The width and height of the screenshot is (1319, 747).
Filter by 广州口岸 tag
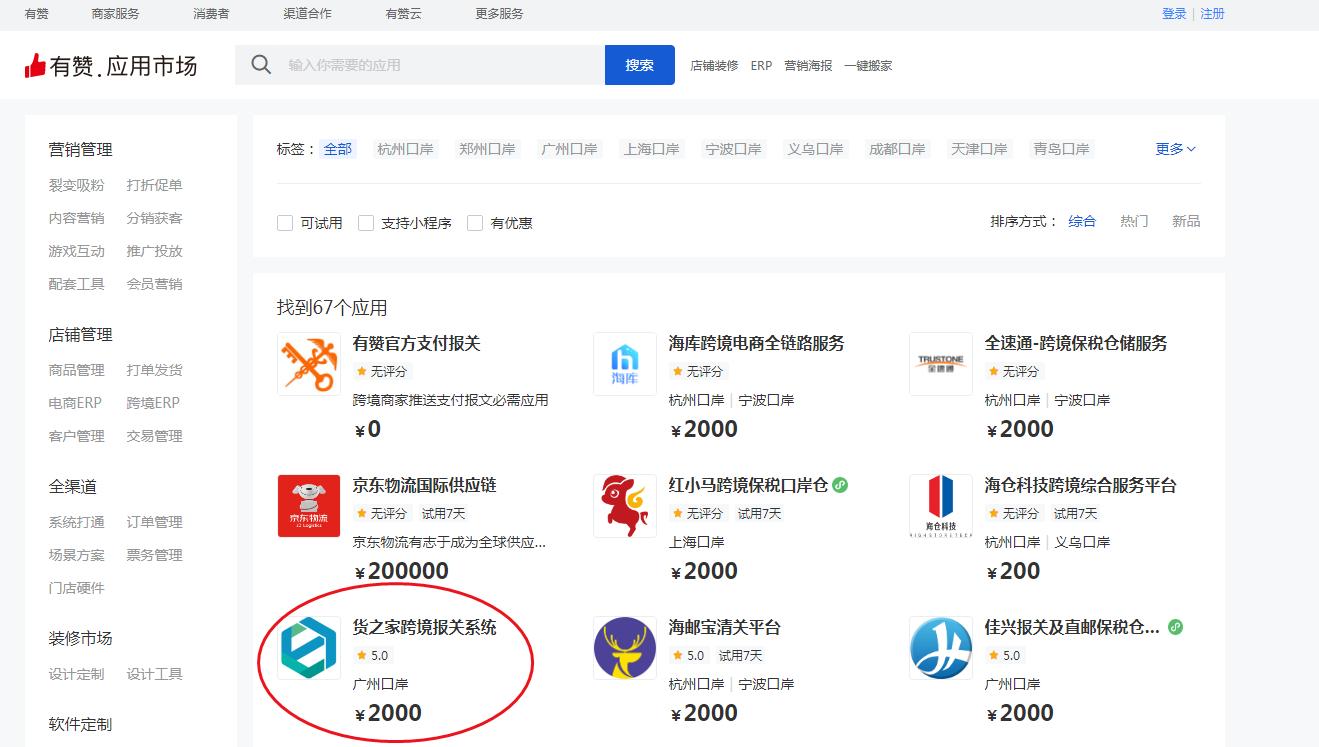pyautogui.click(x=569, y=149)
